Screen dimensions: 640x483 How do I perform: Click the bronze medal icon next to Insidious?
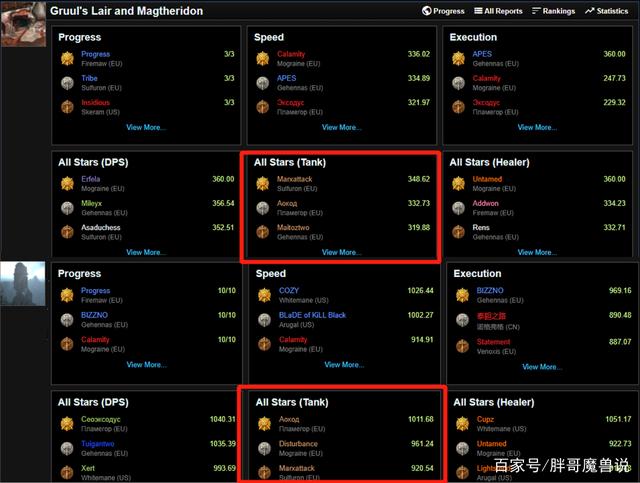[x=67, y=107]
